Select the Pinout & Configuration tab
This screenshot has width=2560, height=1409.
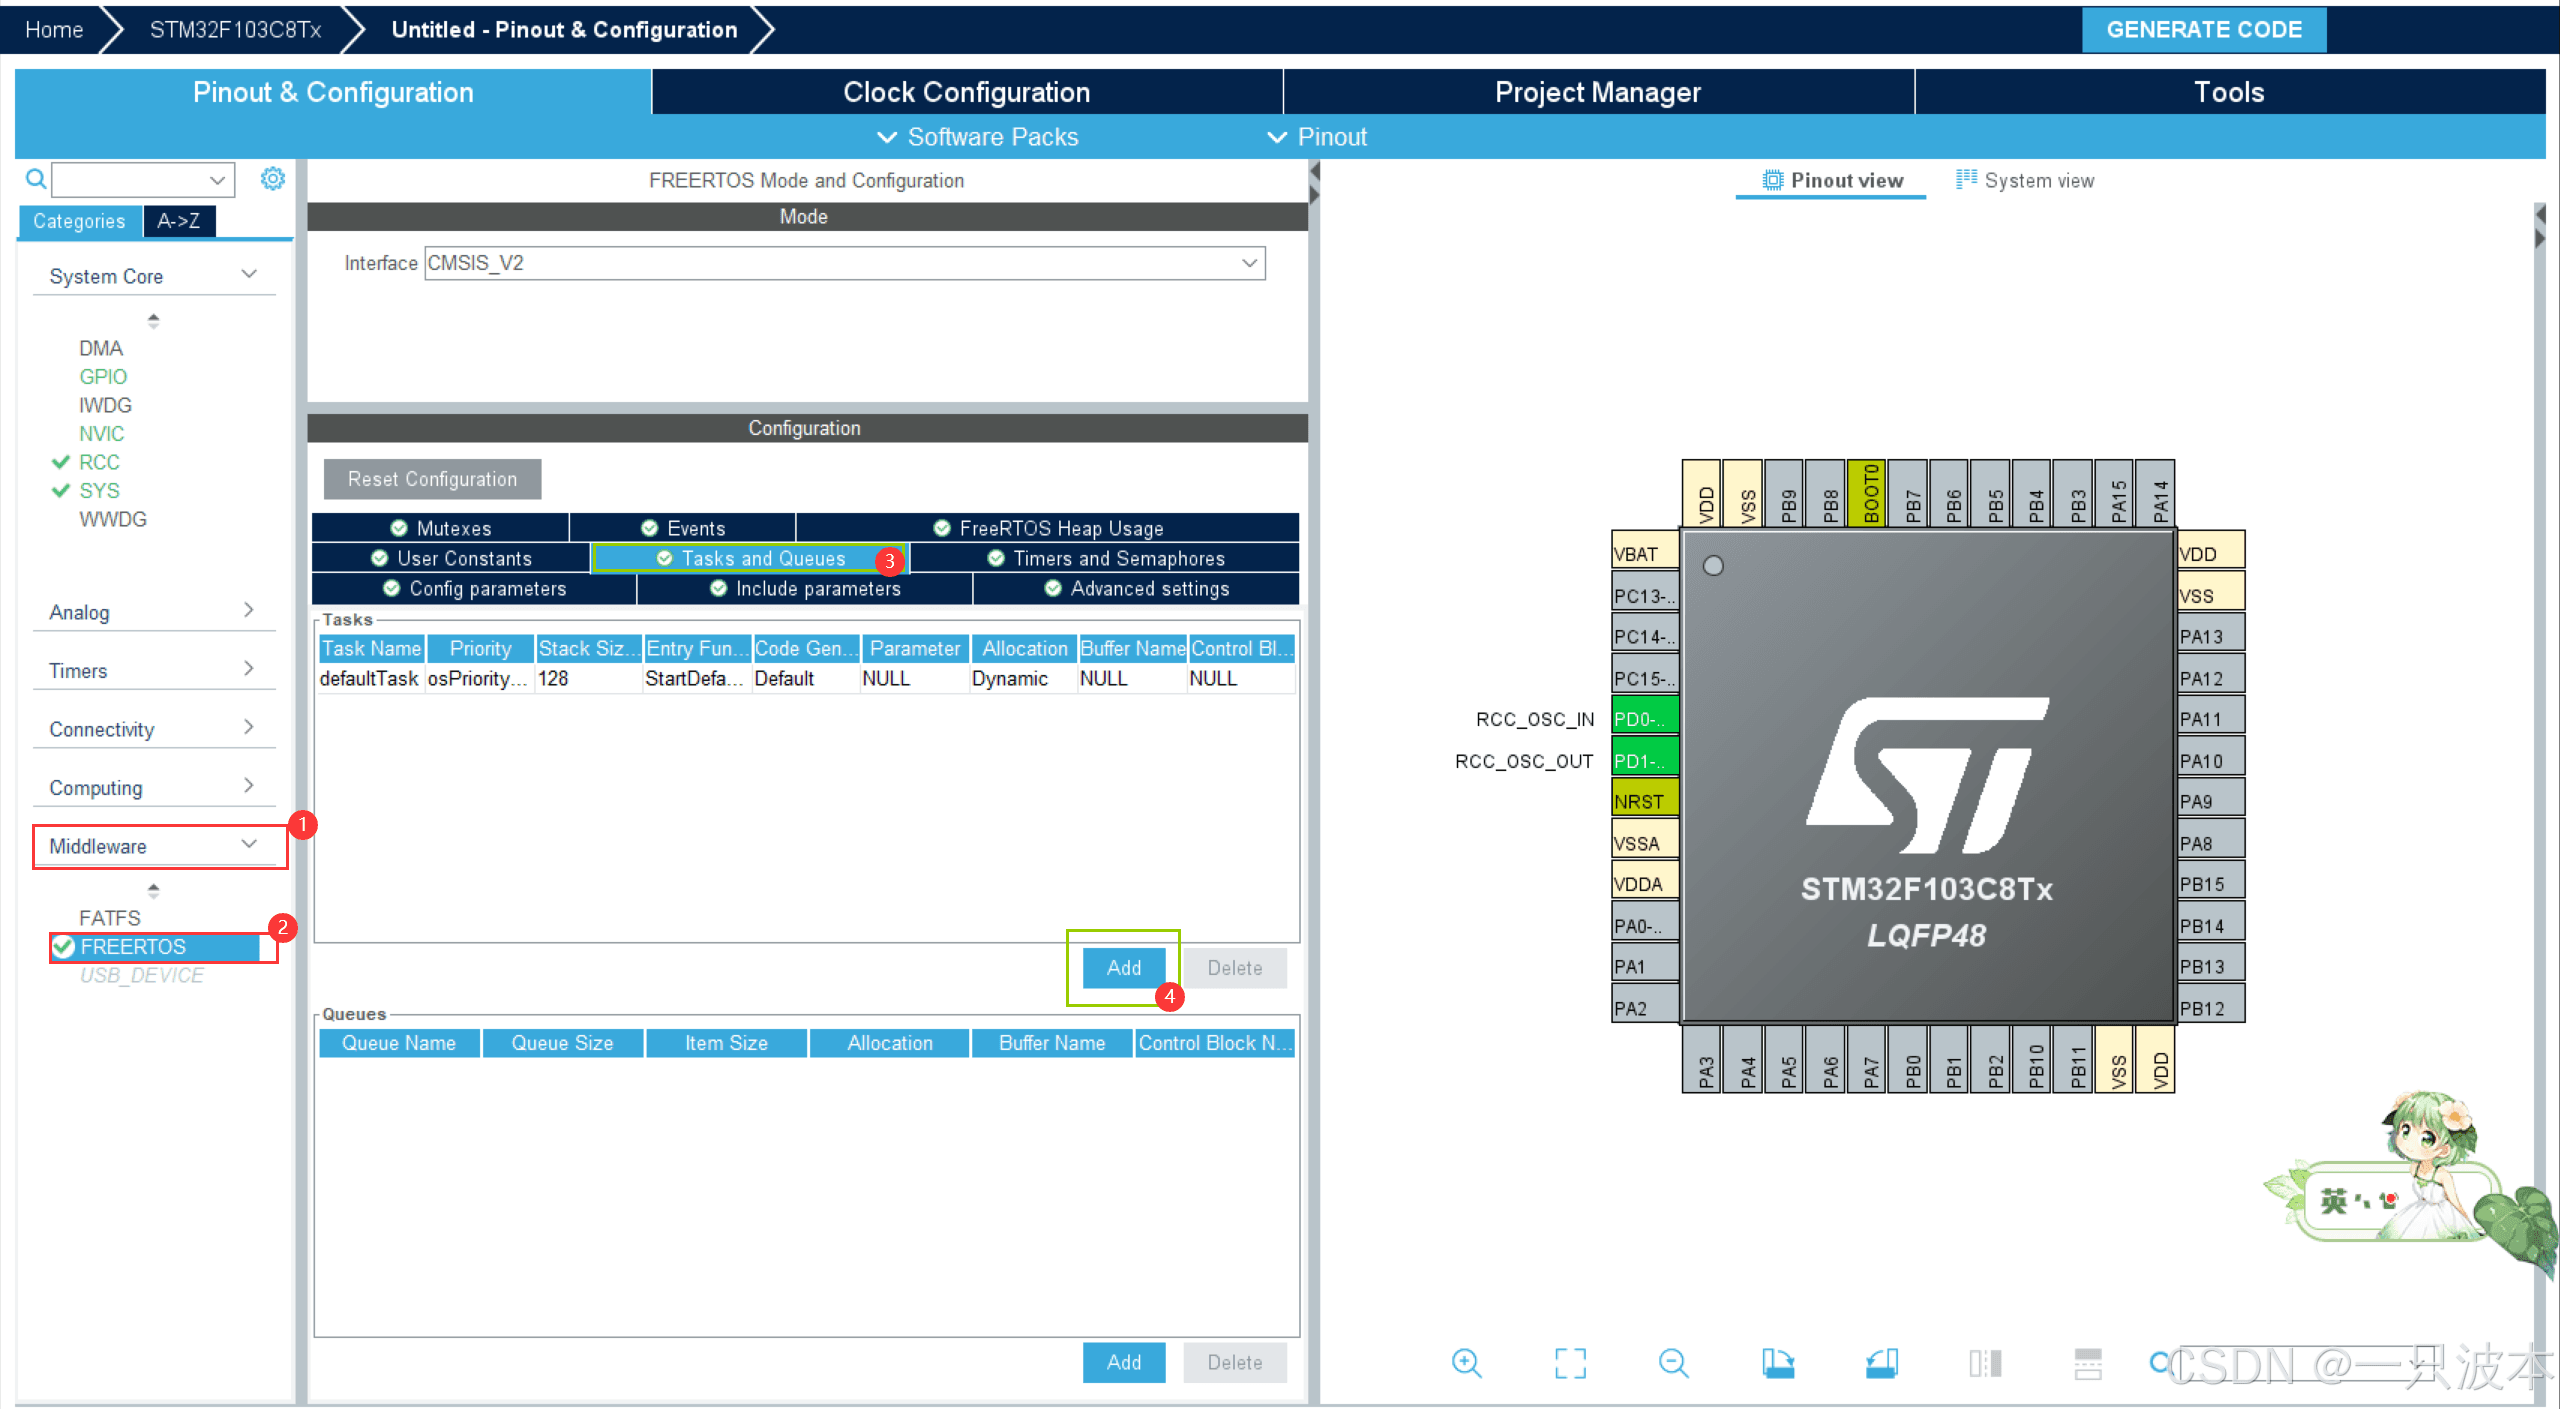(x=333, y=92)
